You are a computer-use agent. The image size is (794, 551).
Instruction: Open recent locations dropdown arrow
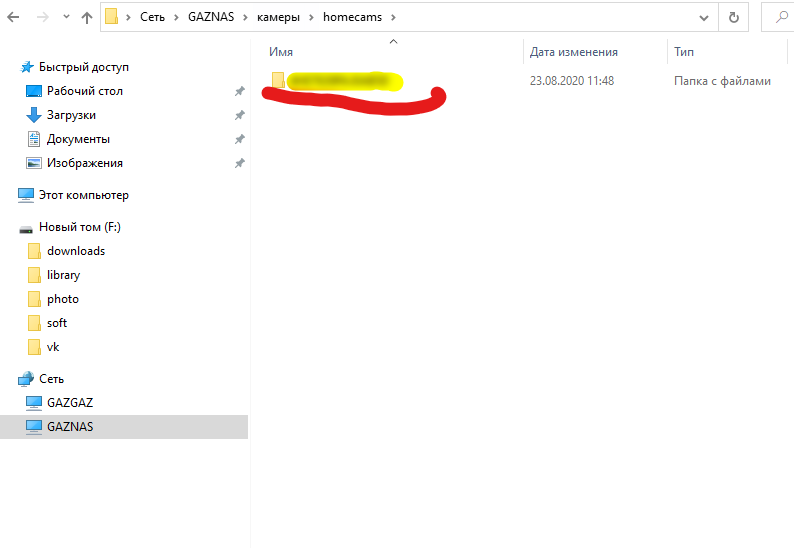(66, 17)
